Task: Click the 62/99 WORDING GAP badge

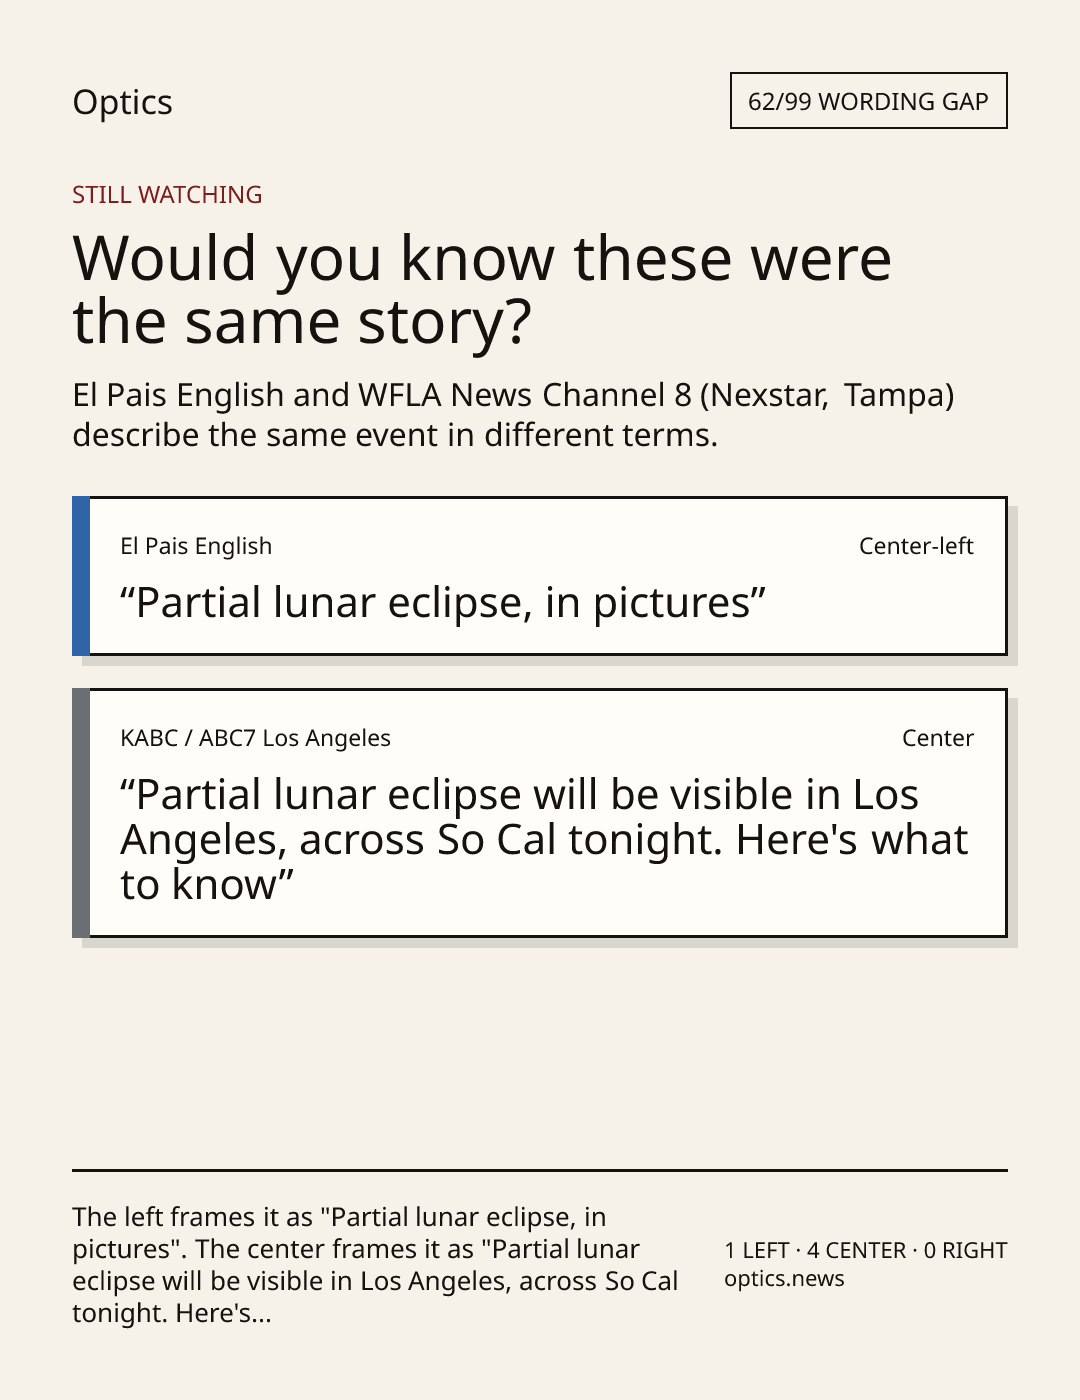Action: (x=868, y=101)
